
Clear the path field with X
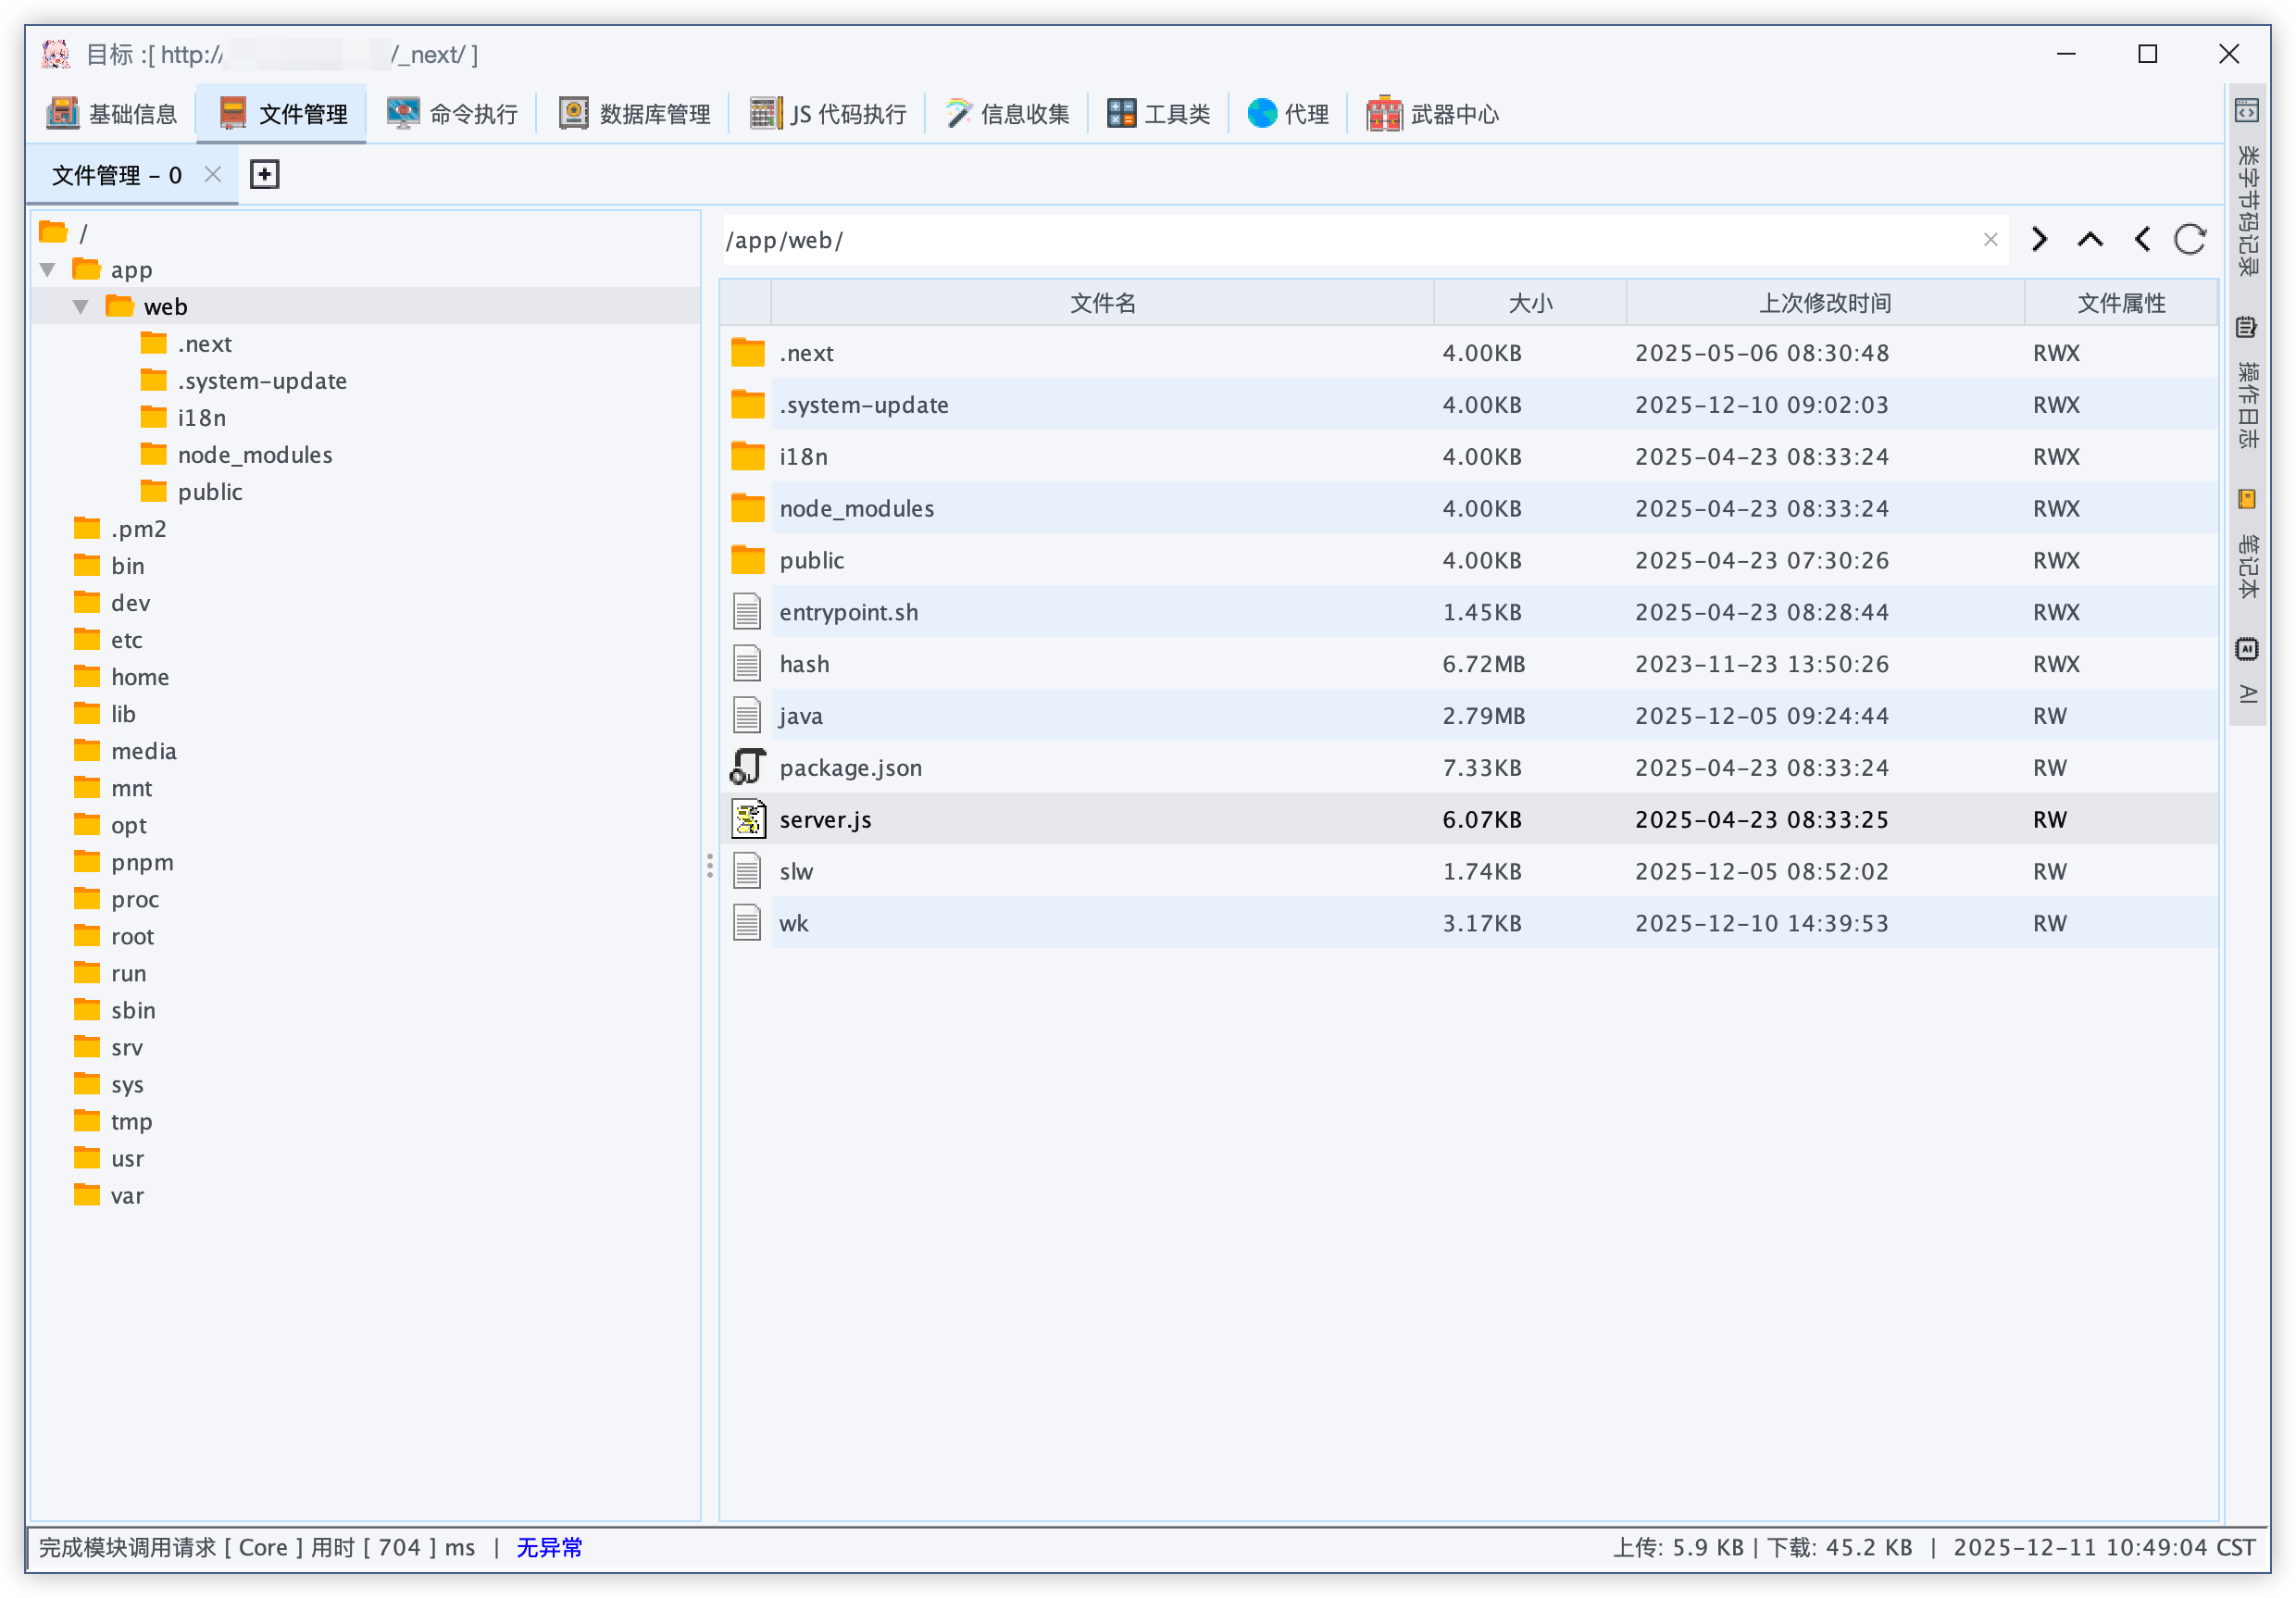coord(1990,240)
